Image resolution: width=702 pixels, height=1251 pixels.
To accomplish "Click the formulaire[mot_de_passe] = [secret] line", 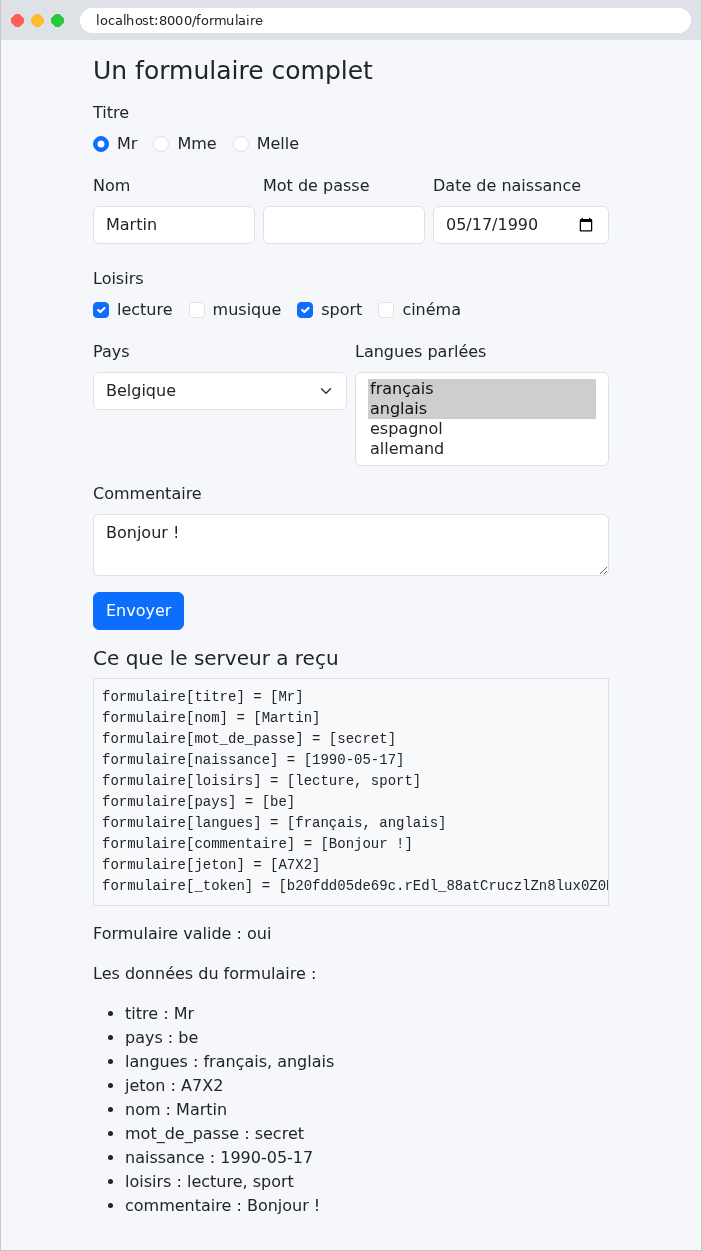I will [x=249, y=738].
